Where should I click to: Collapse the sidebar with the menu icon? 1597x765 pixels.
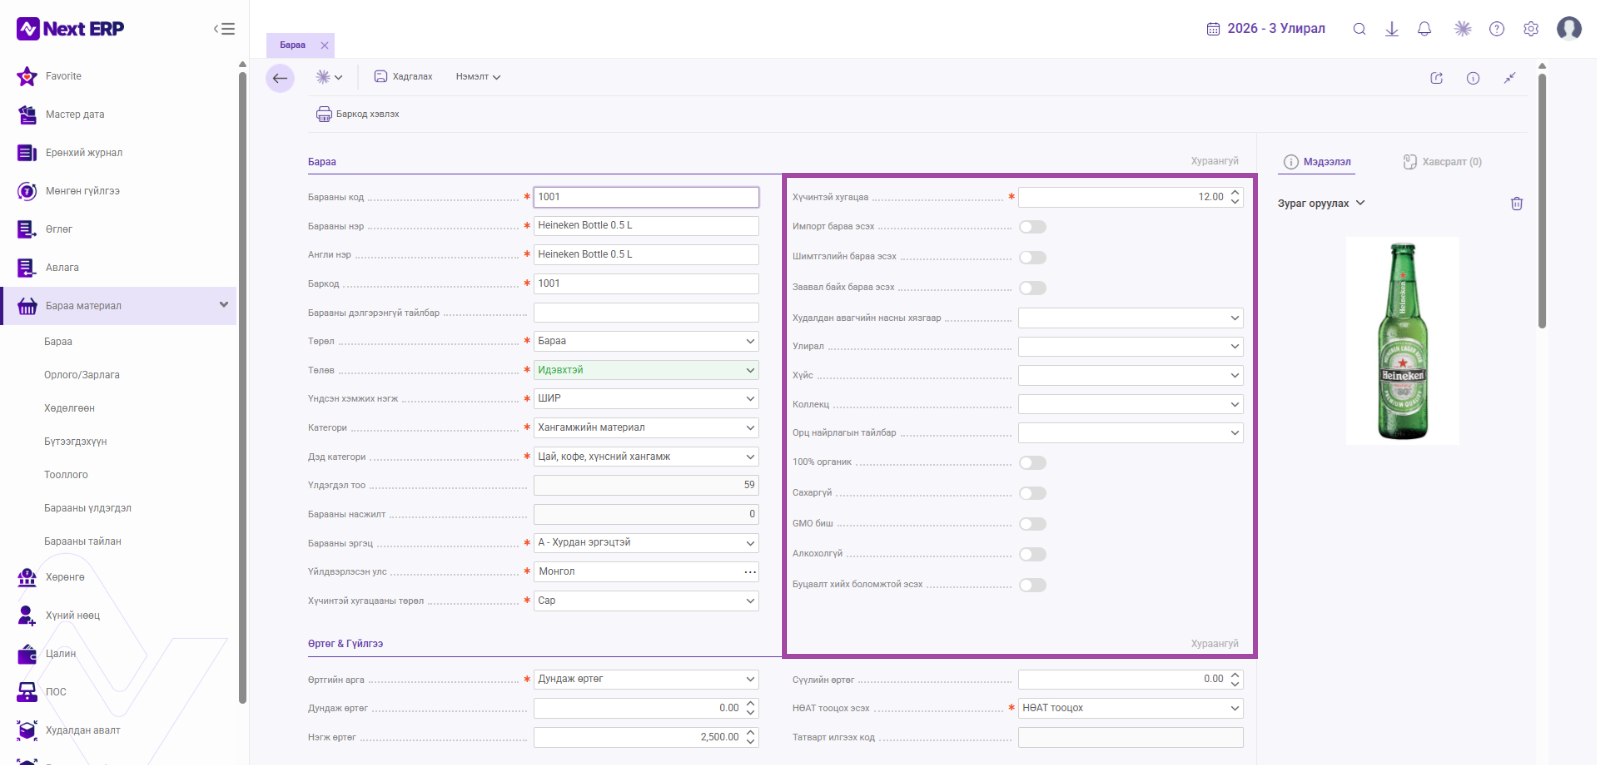click(x=224, y=29)
